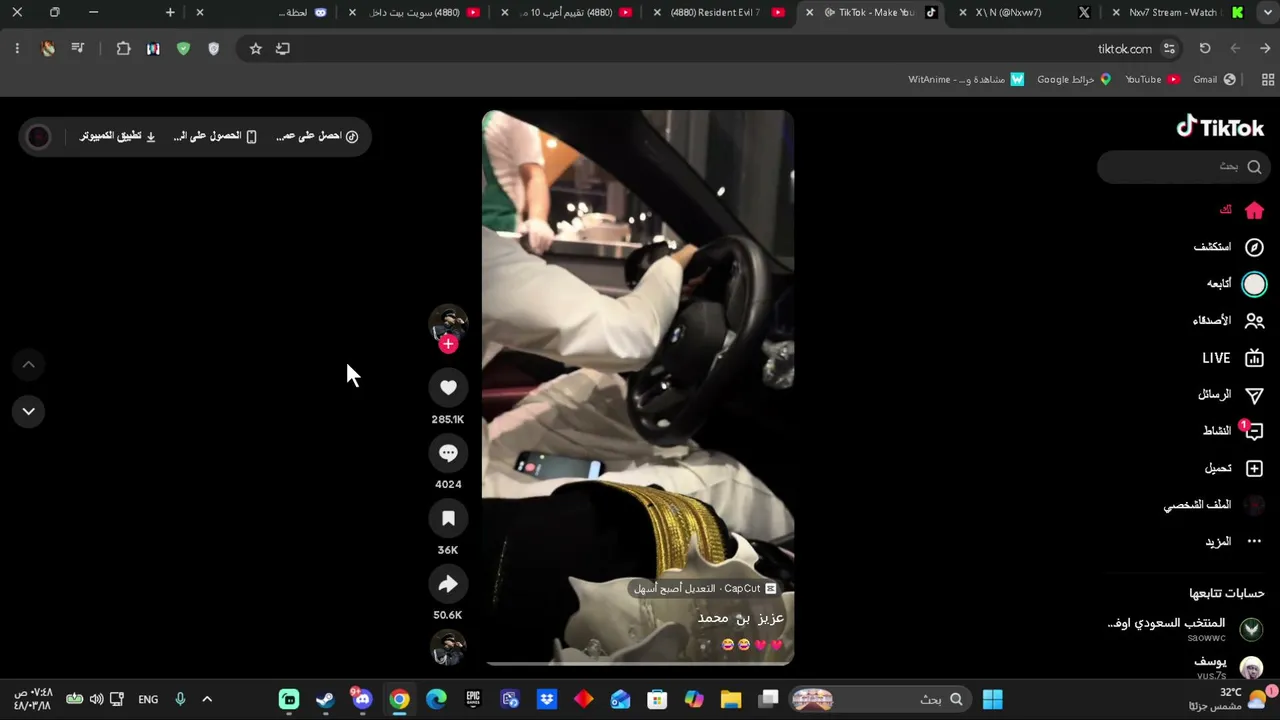Expand the More (المزيد) menu
This screenshot has width=1280, height=720.
pos(1233,542)
